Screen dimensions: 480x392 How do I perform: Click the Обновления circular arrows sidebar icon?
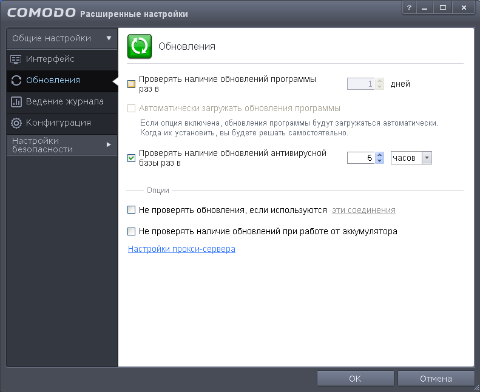point(16,80)
